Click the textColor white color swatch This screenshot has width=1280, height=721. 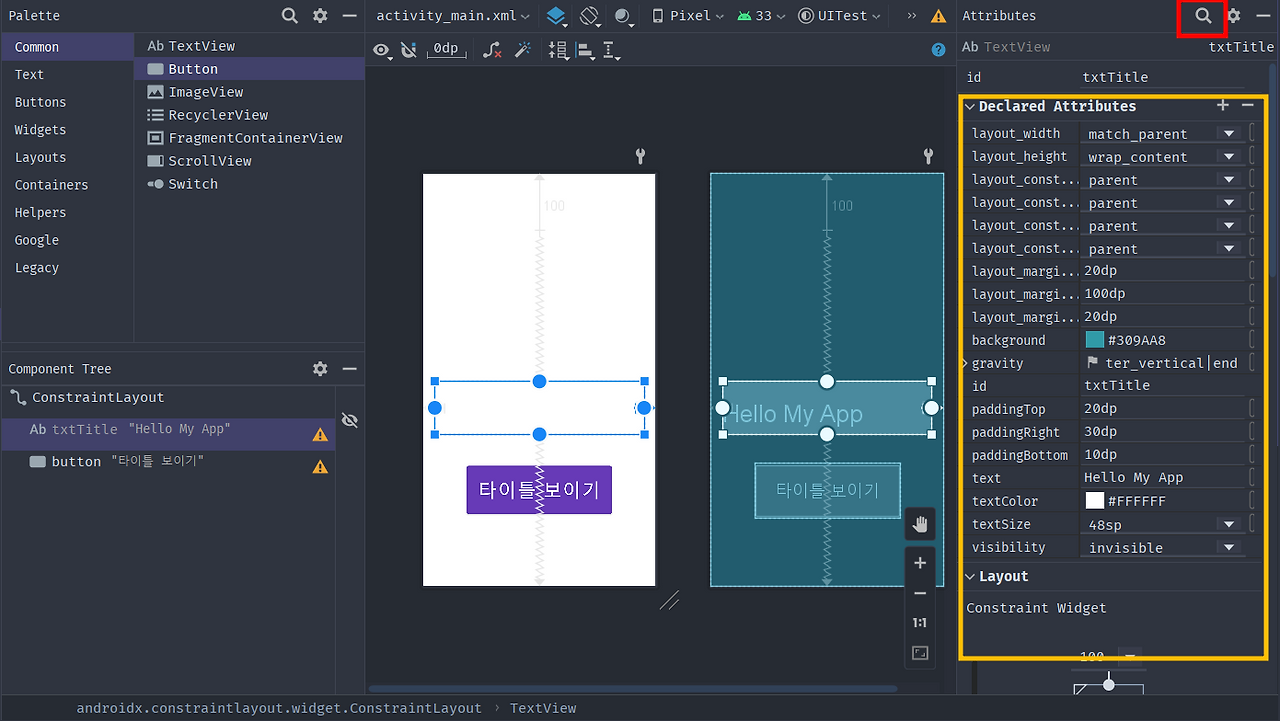1097,500
